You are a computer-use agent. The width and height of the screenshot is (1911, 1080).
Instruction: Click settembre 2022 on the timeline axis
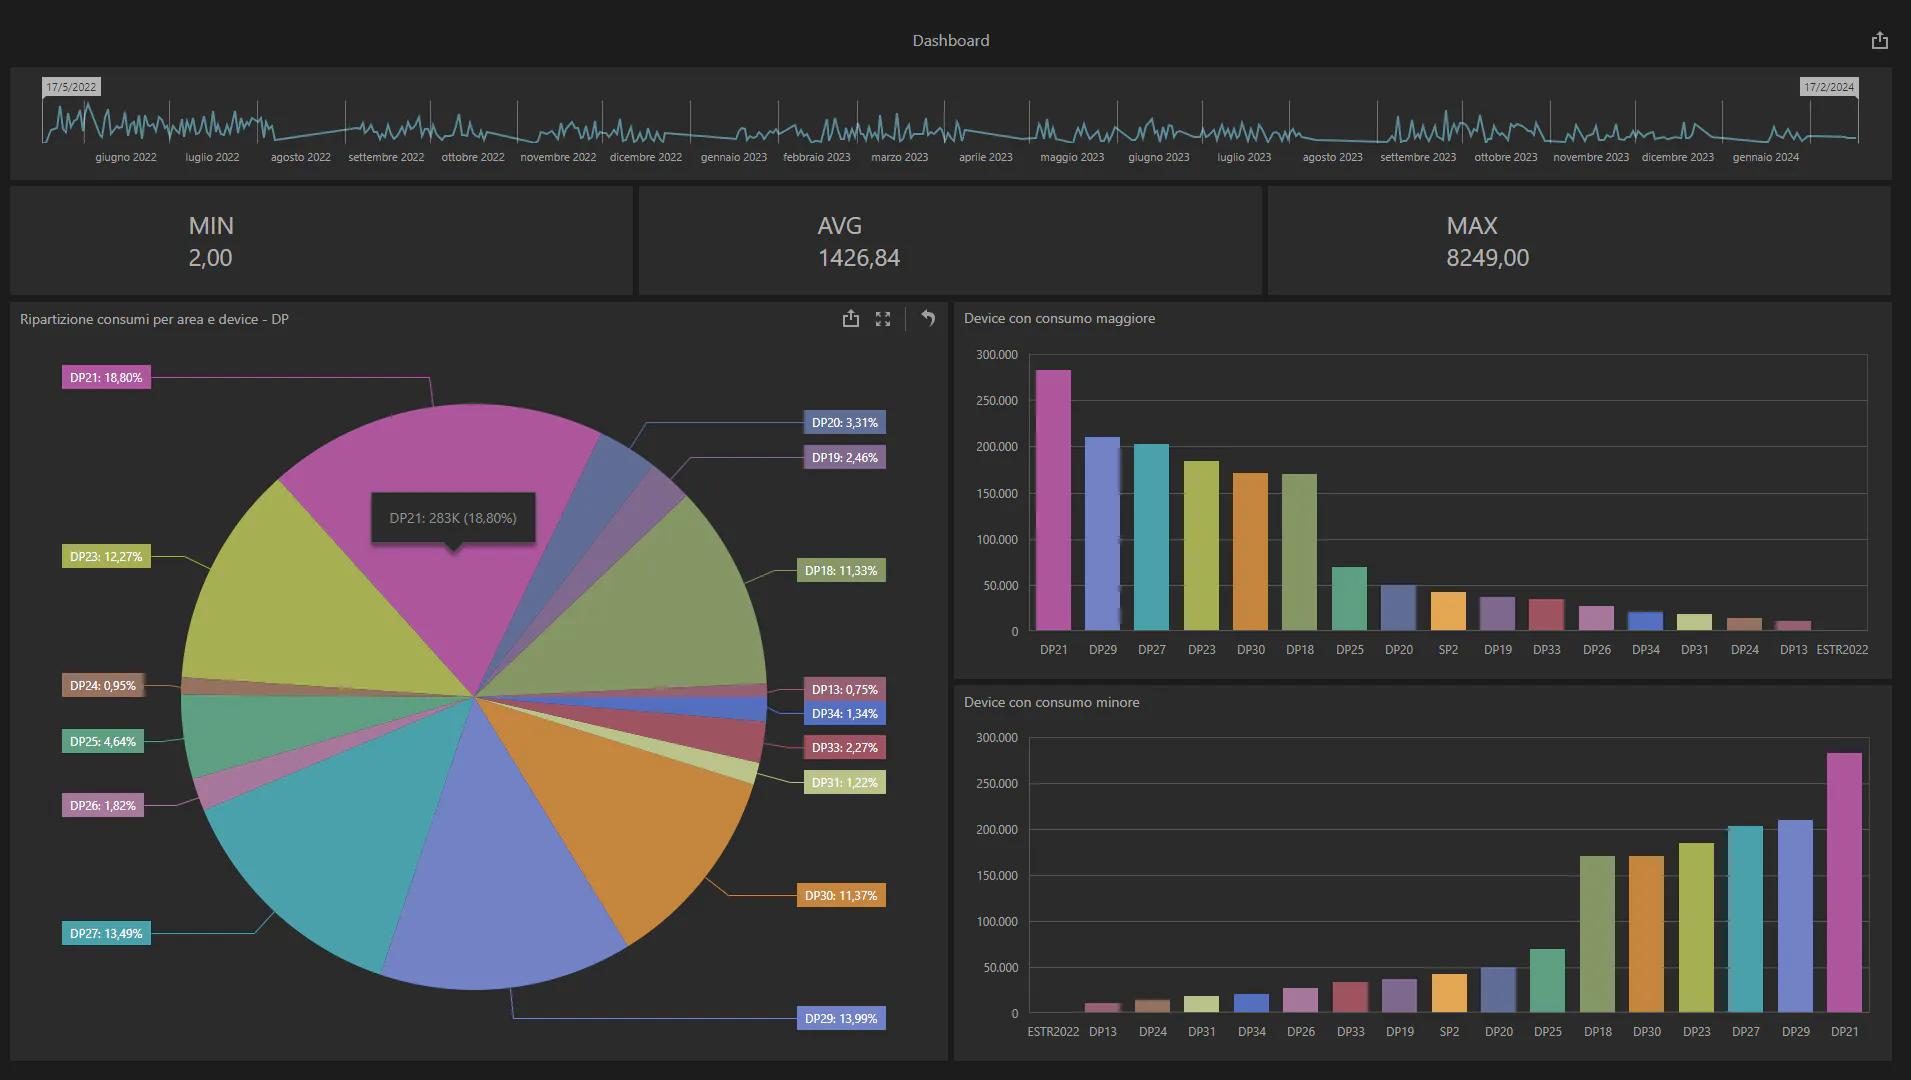(386, 157)
